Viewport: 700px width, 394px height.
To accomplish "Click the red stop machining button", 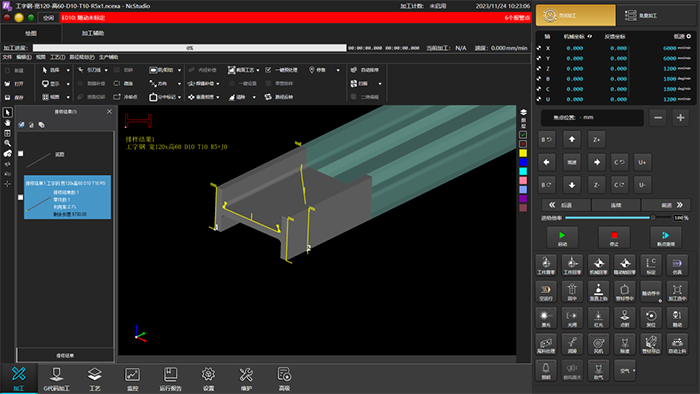I will click(x=614, y=237).
